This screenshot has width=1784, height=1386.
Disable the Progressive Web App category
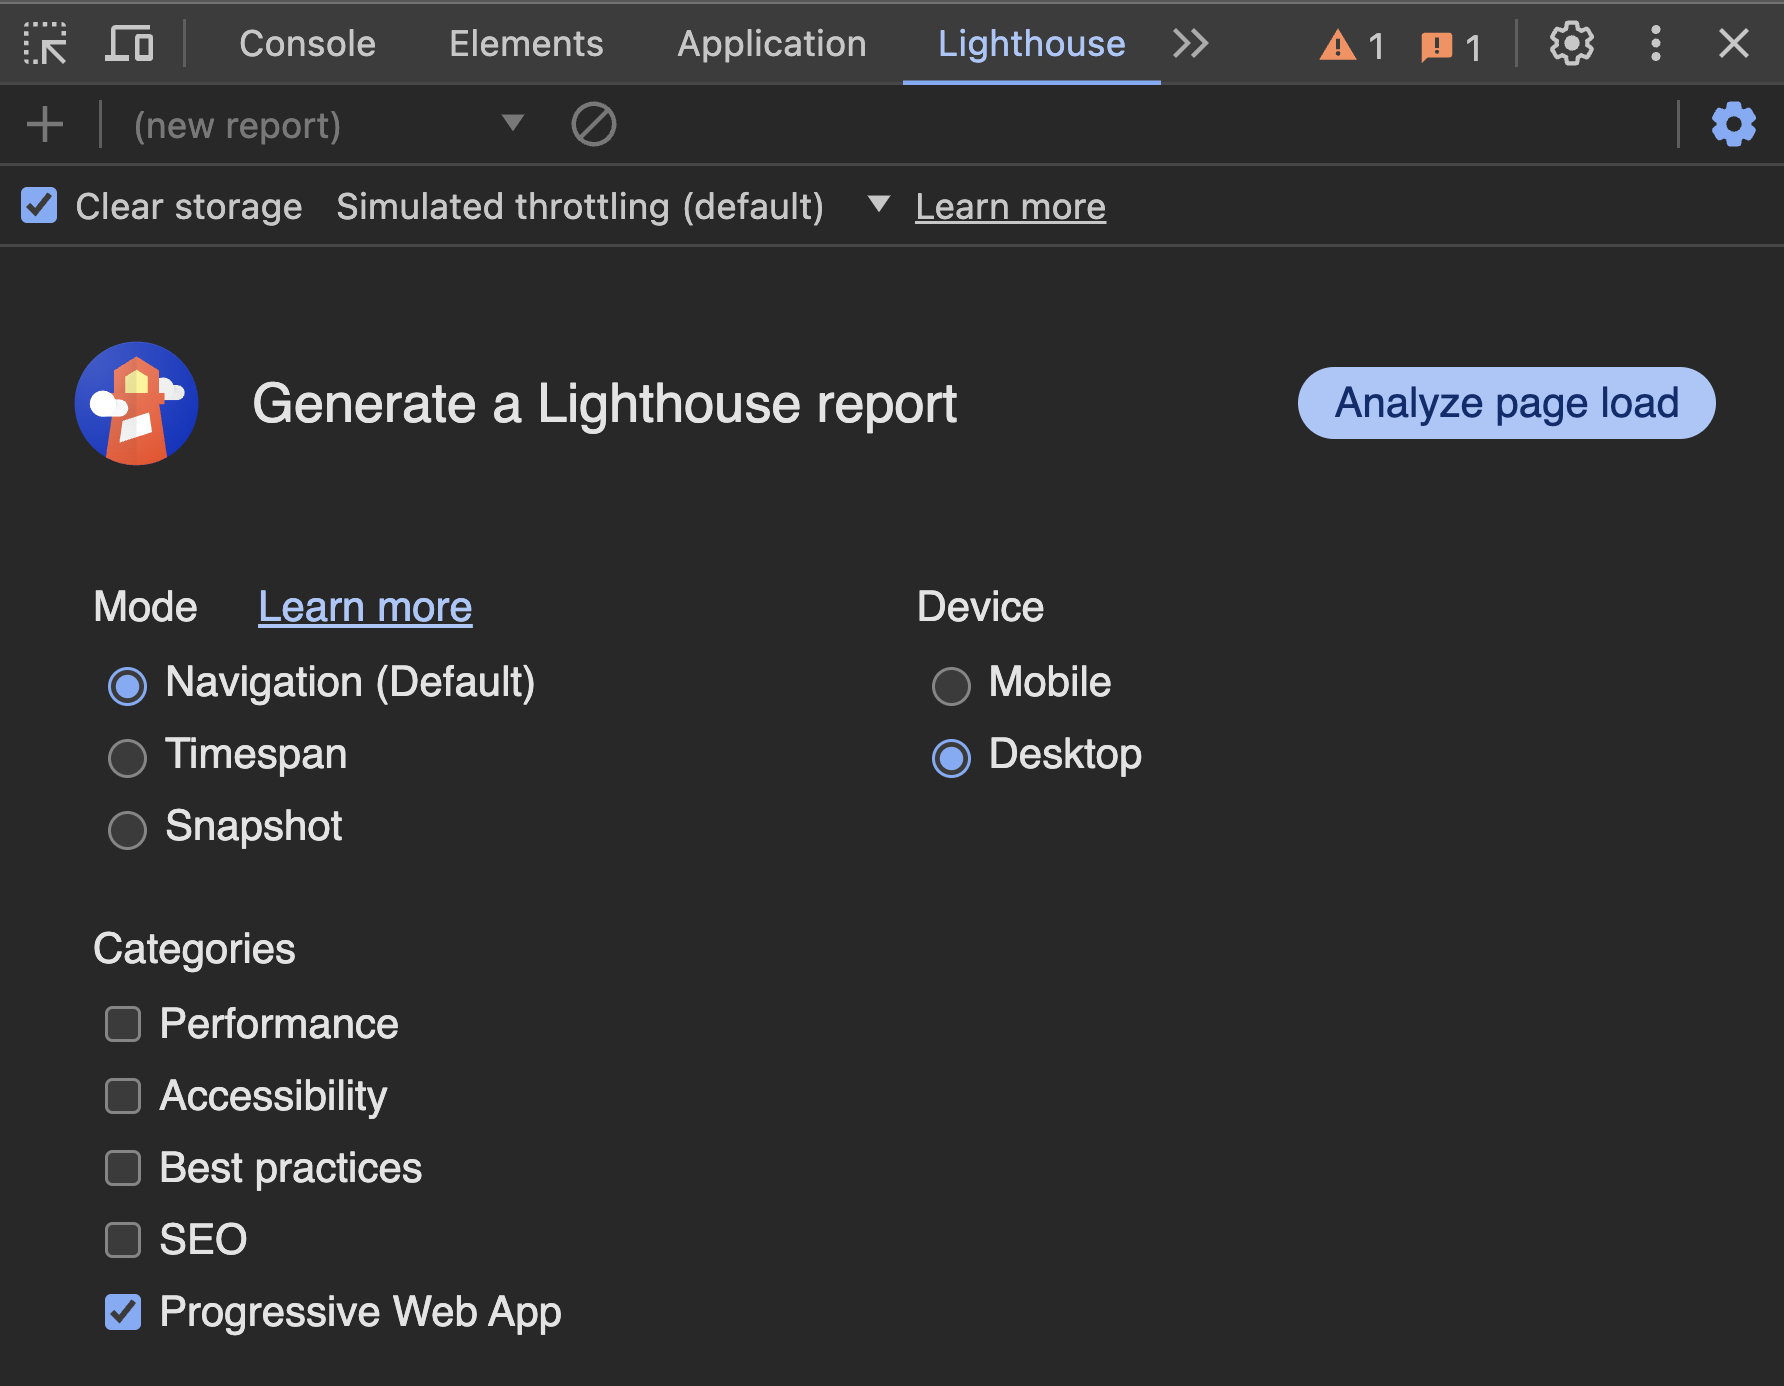(x=122, y=1312)
